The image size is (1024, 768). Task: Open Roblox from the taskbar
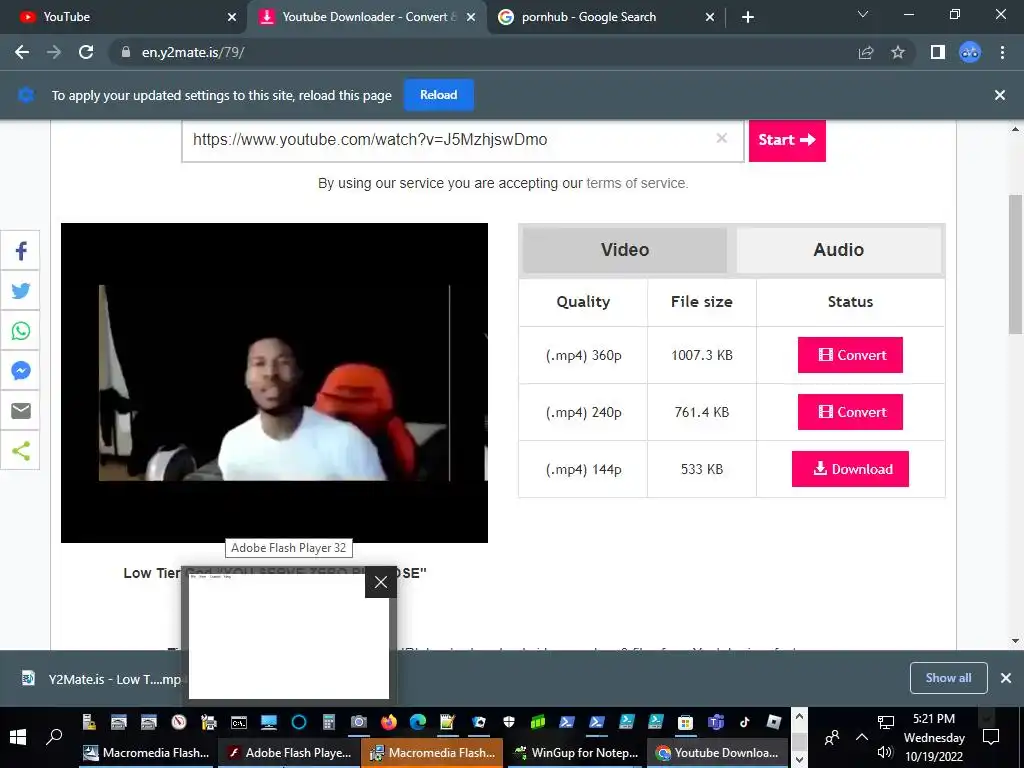[774, 722]
